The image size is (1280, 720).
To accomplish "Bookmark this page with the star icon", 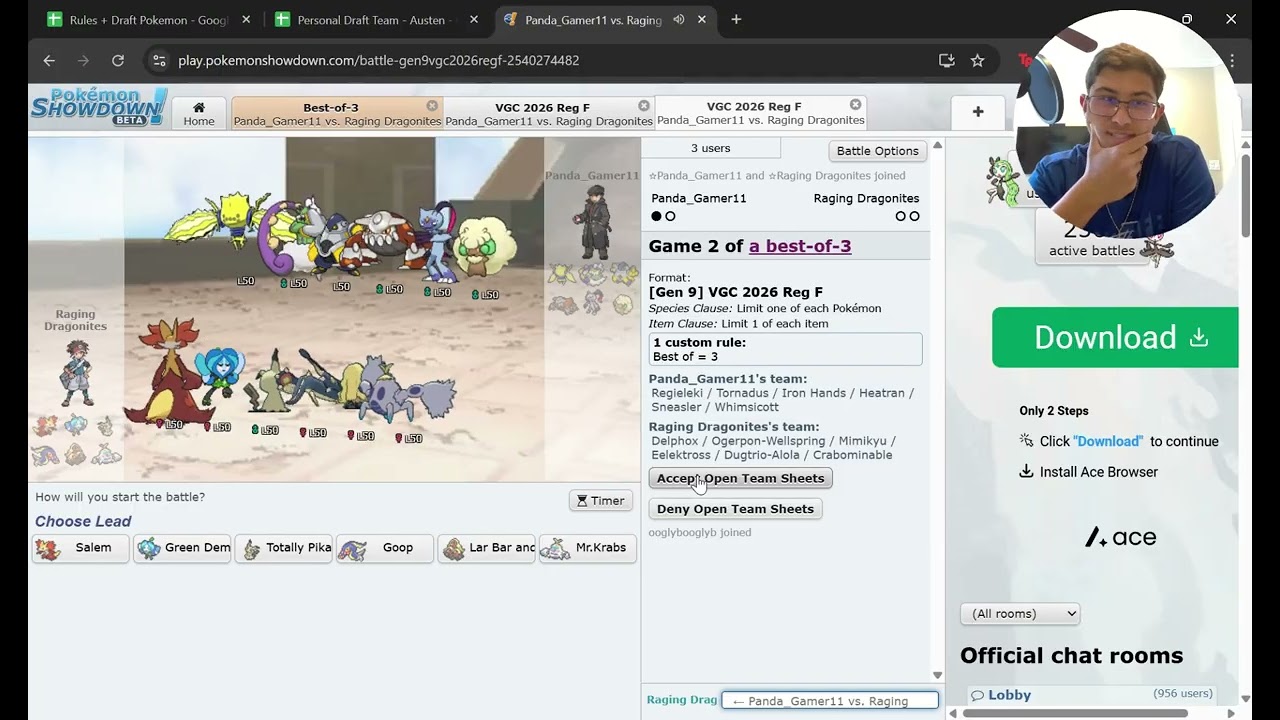I will 977,60.
